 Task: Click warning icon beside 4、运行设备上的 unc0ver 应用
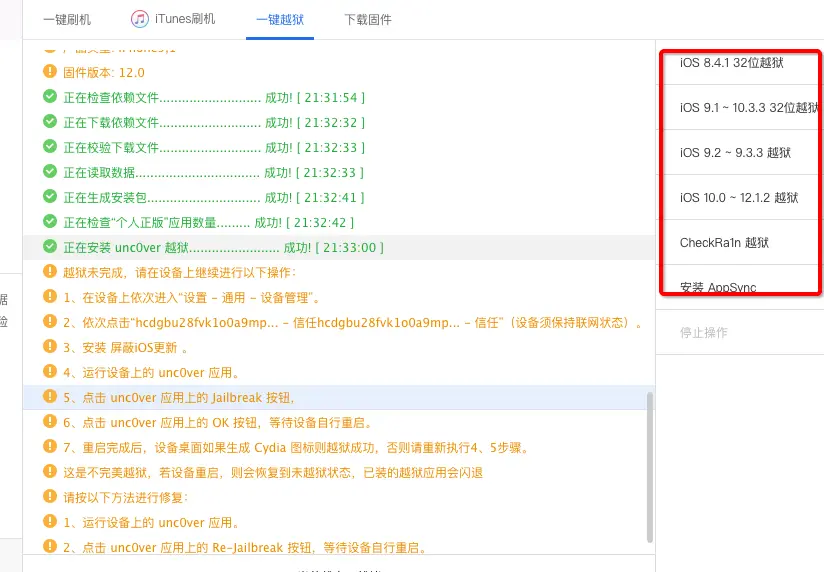[x=50, y=371]
